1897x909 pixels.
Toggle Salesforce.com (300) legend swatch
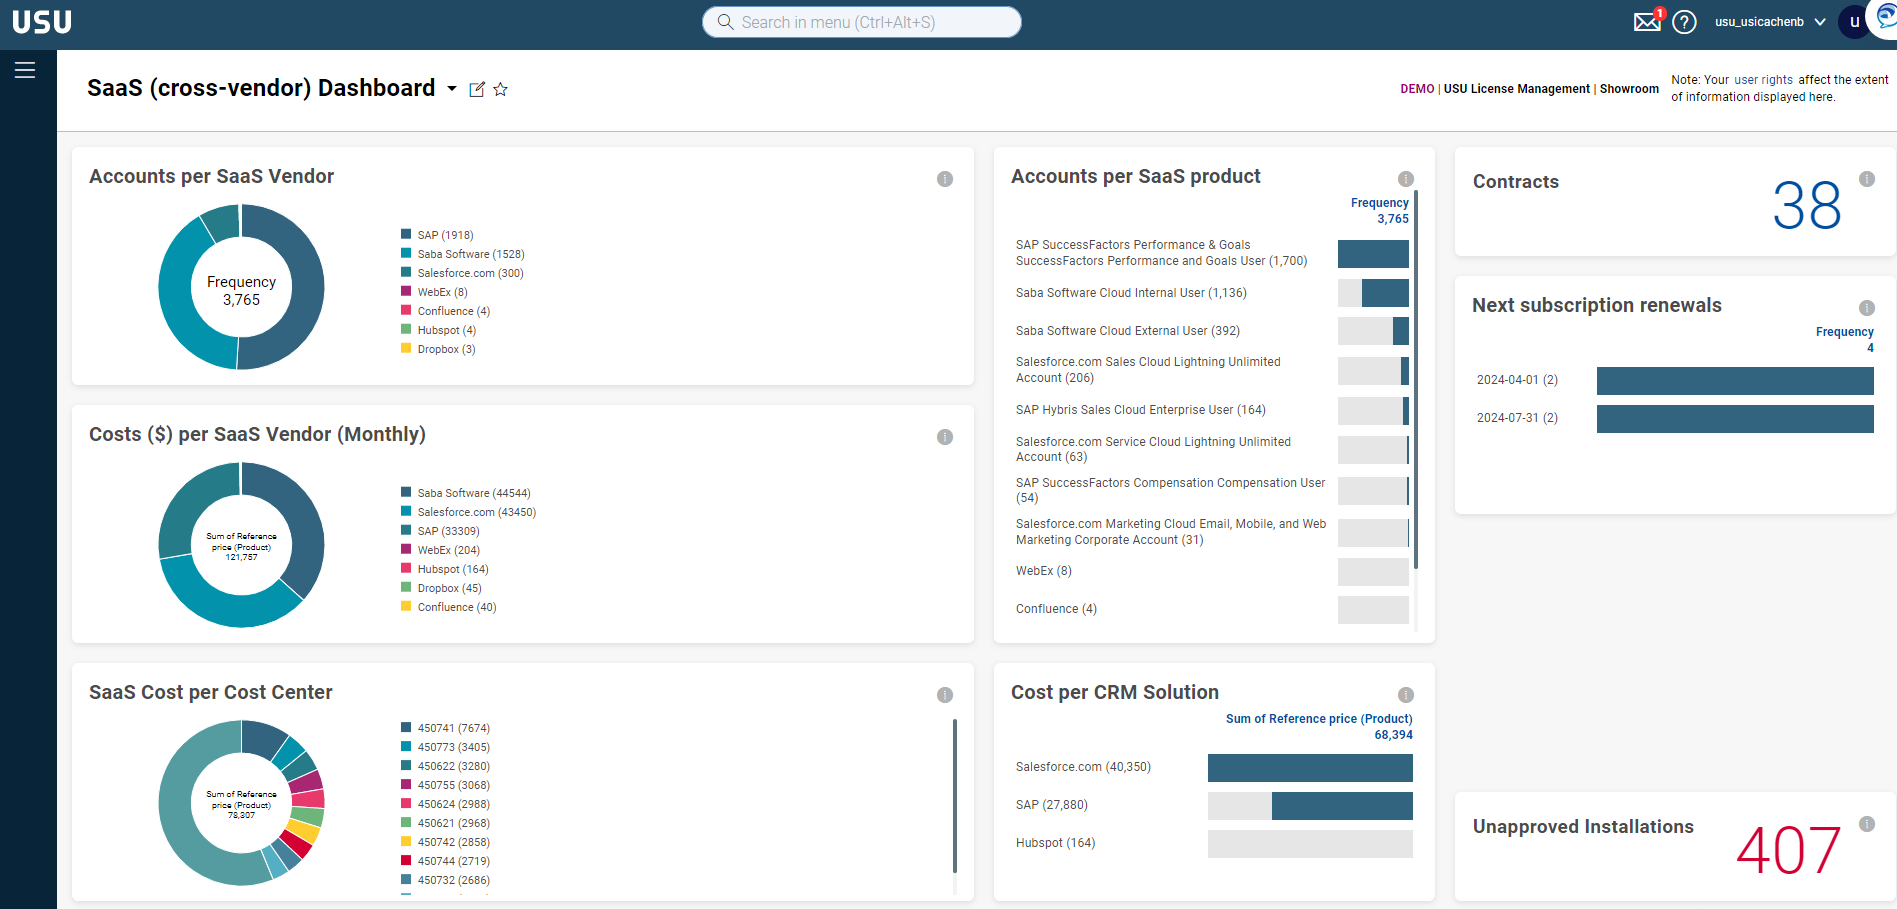pyautogui.click(x=406, y=272)
